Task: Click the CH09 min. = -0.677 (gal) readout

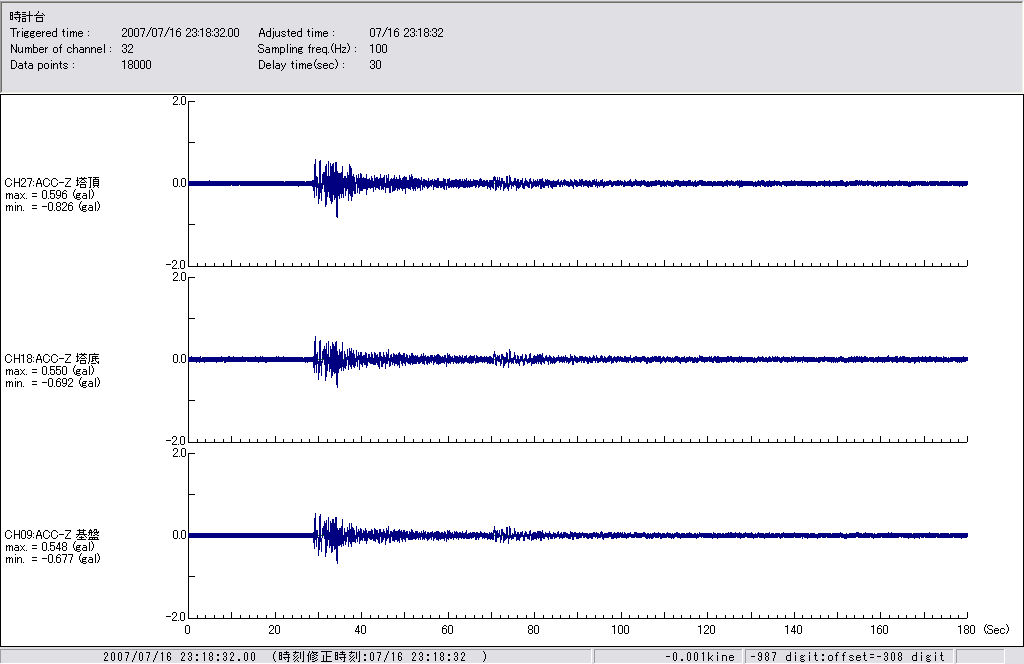Action: (x=52, y=559)
